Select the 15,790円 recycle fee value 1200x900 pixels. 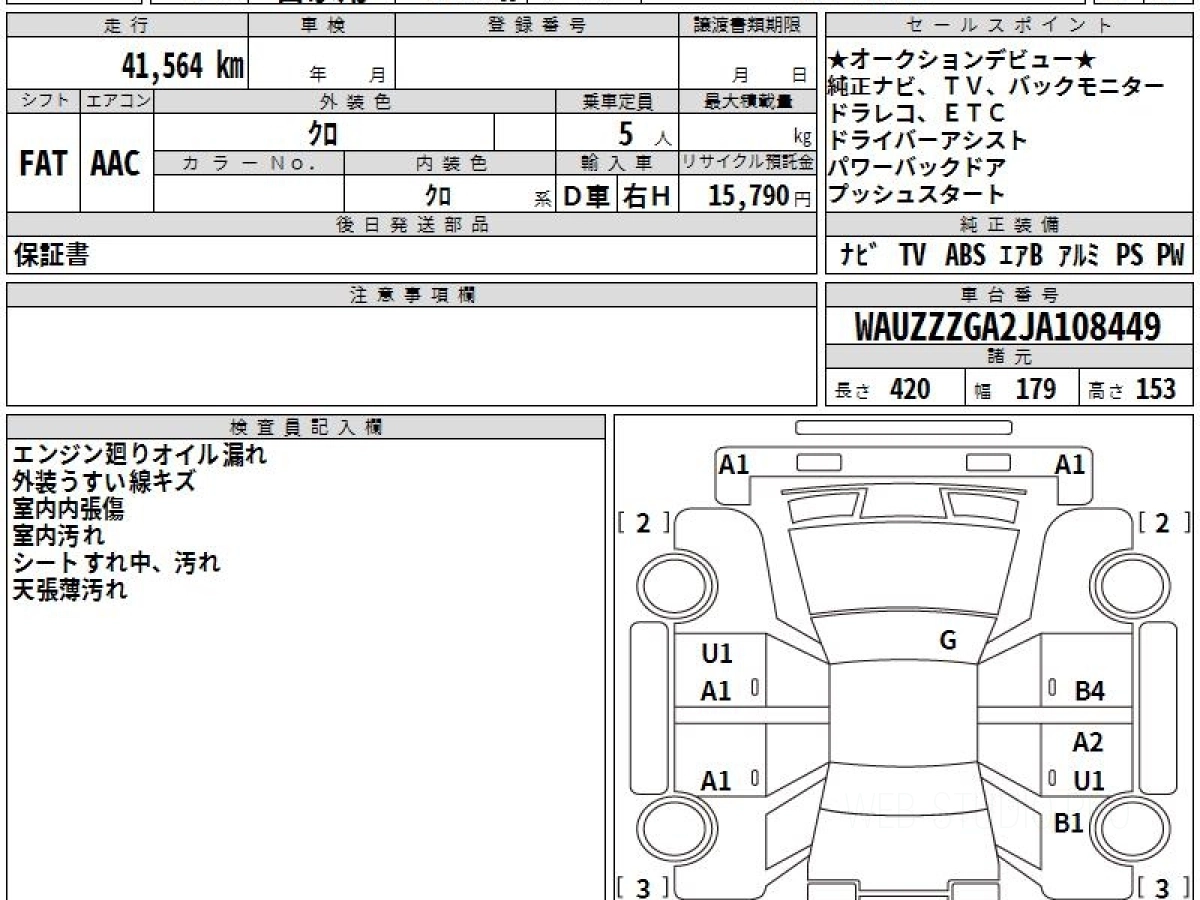tap(760, 196)
